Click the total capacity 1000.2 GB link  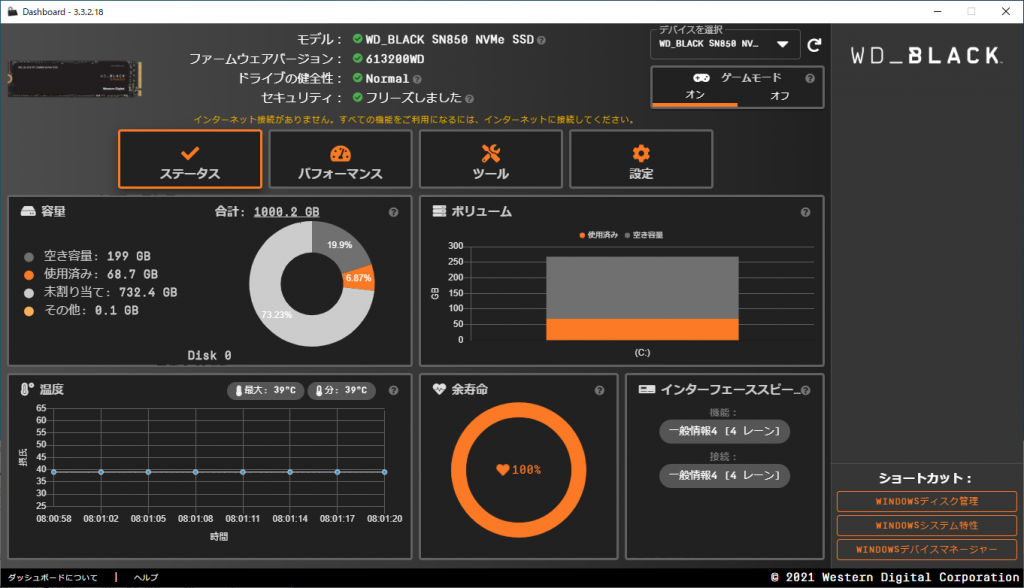286,212
